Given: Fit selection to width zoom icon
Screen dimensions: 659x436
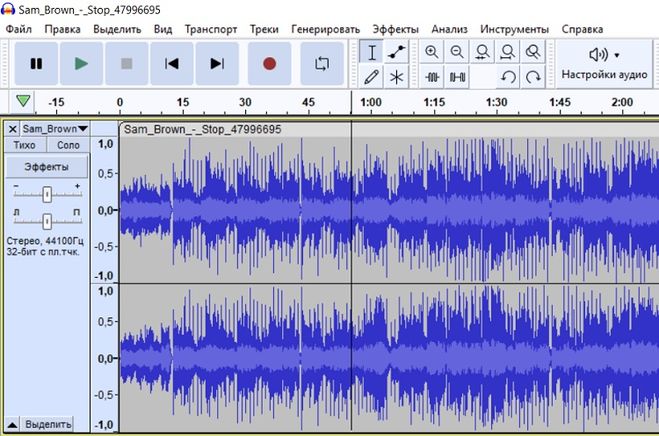Looking at the screenshot, I should 482,52.
